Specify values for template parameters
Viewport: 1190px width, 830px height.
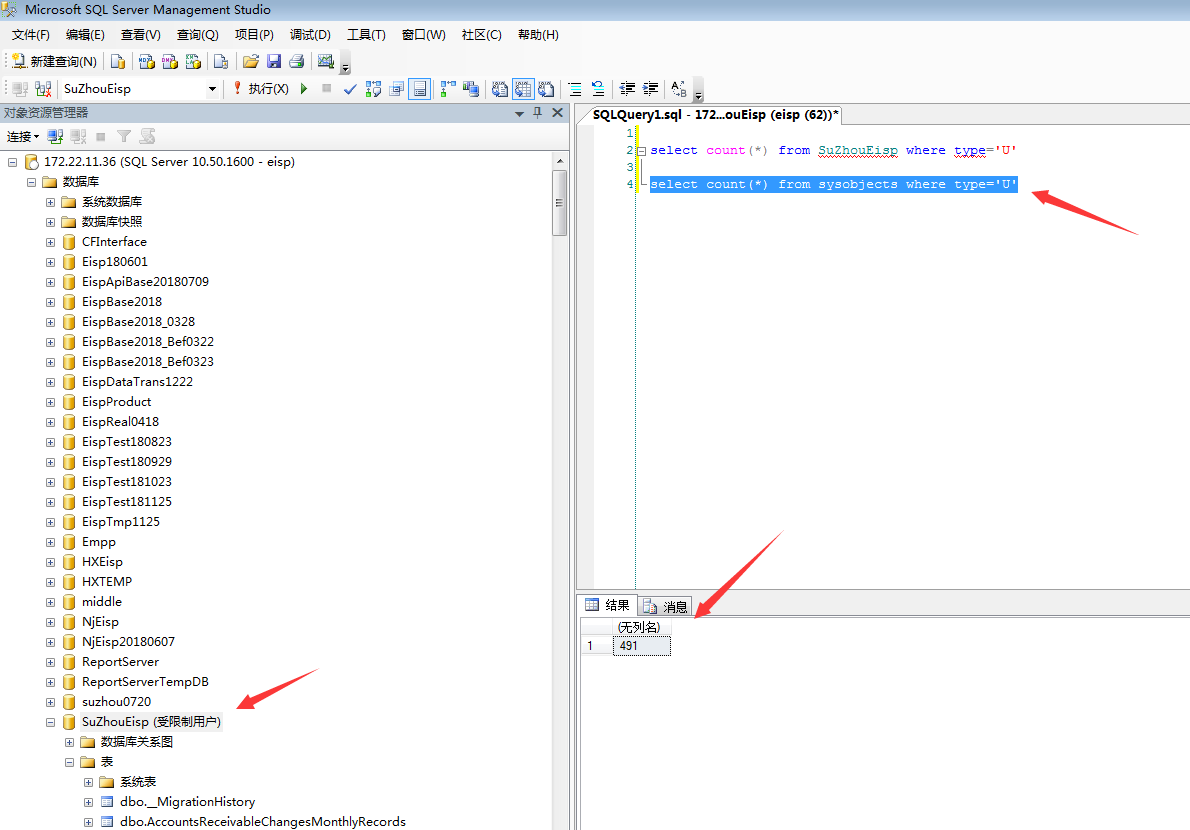(679, 89)
